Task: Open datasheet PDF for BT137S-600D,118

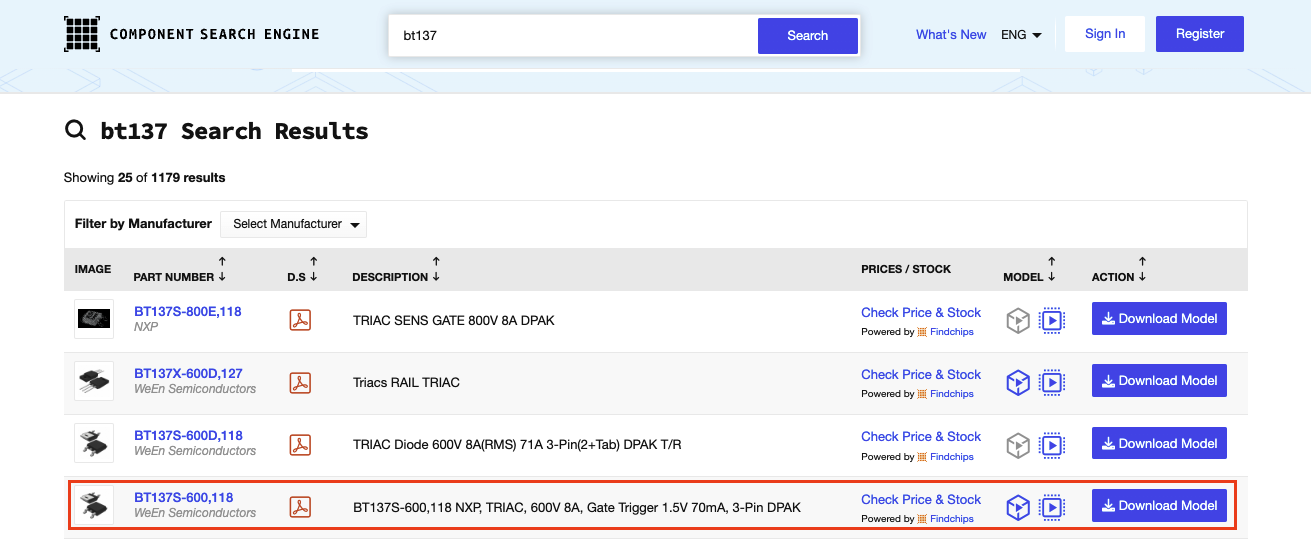Action: pos(300,444)
